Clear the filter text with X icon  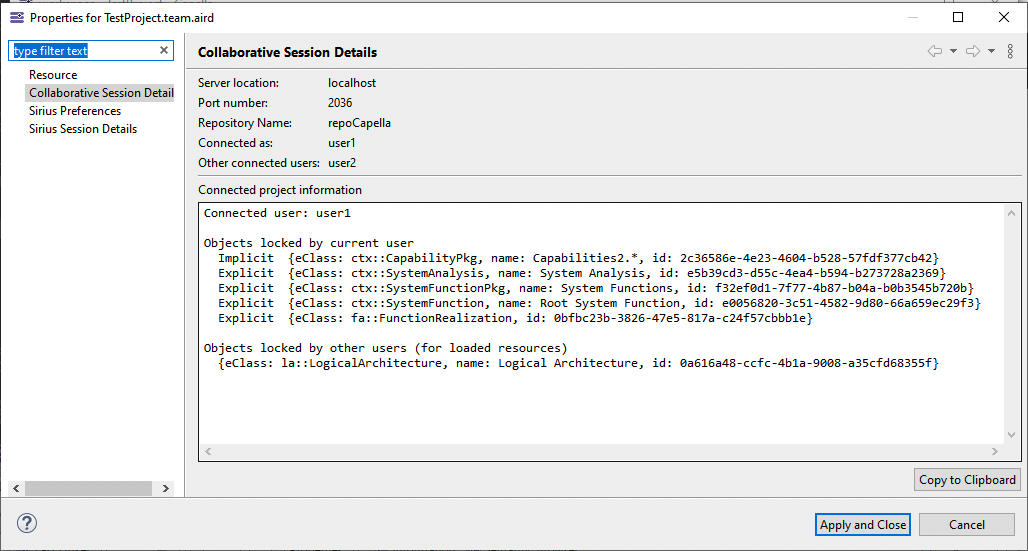pos(164,50)
